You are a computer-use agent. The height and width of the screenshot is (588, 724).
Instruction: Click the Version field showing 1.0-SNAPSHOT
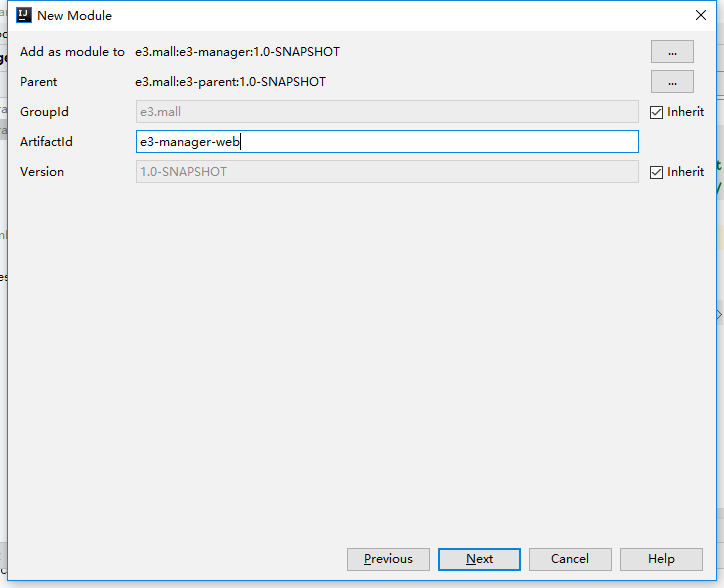386,172
